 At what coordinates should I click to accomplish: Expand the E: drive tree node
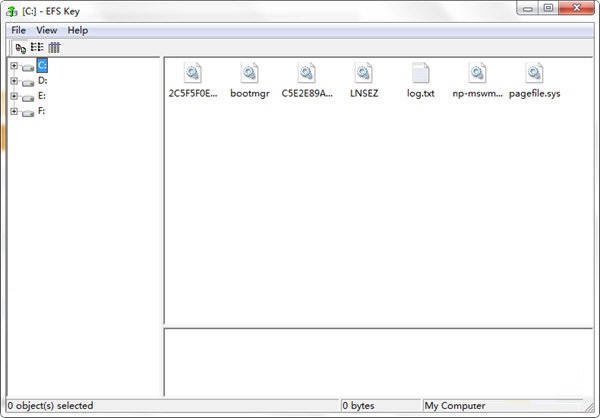pyautogui.click(x=14, y=96)
